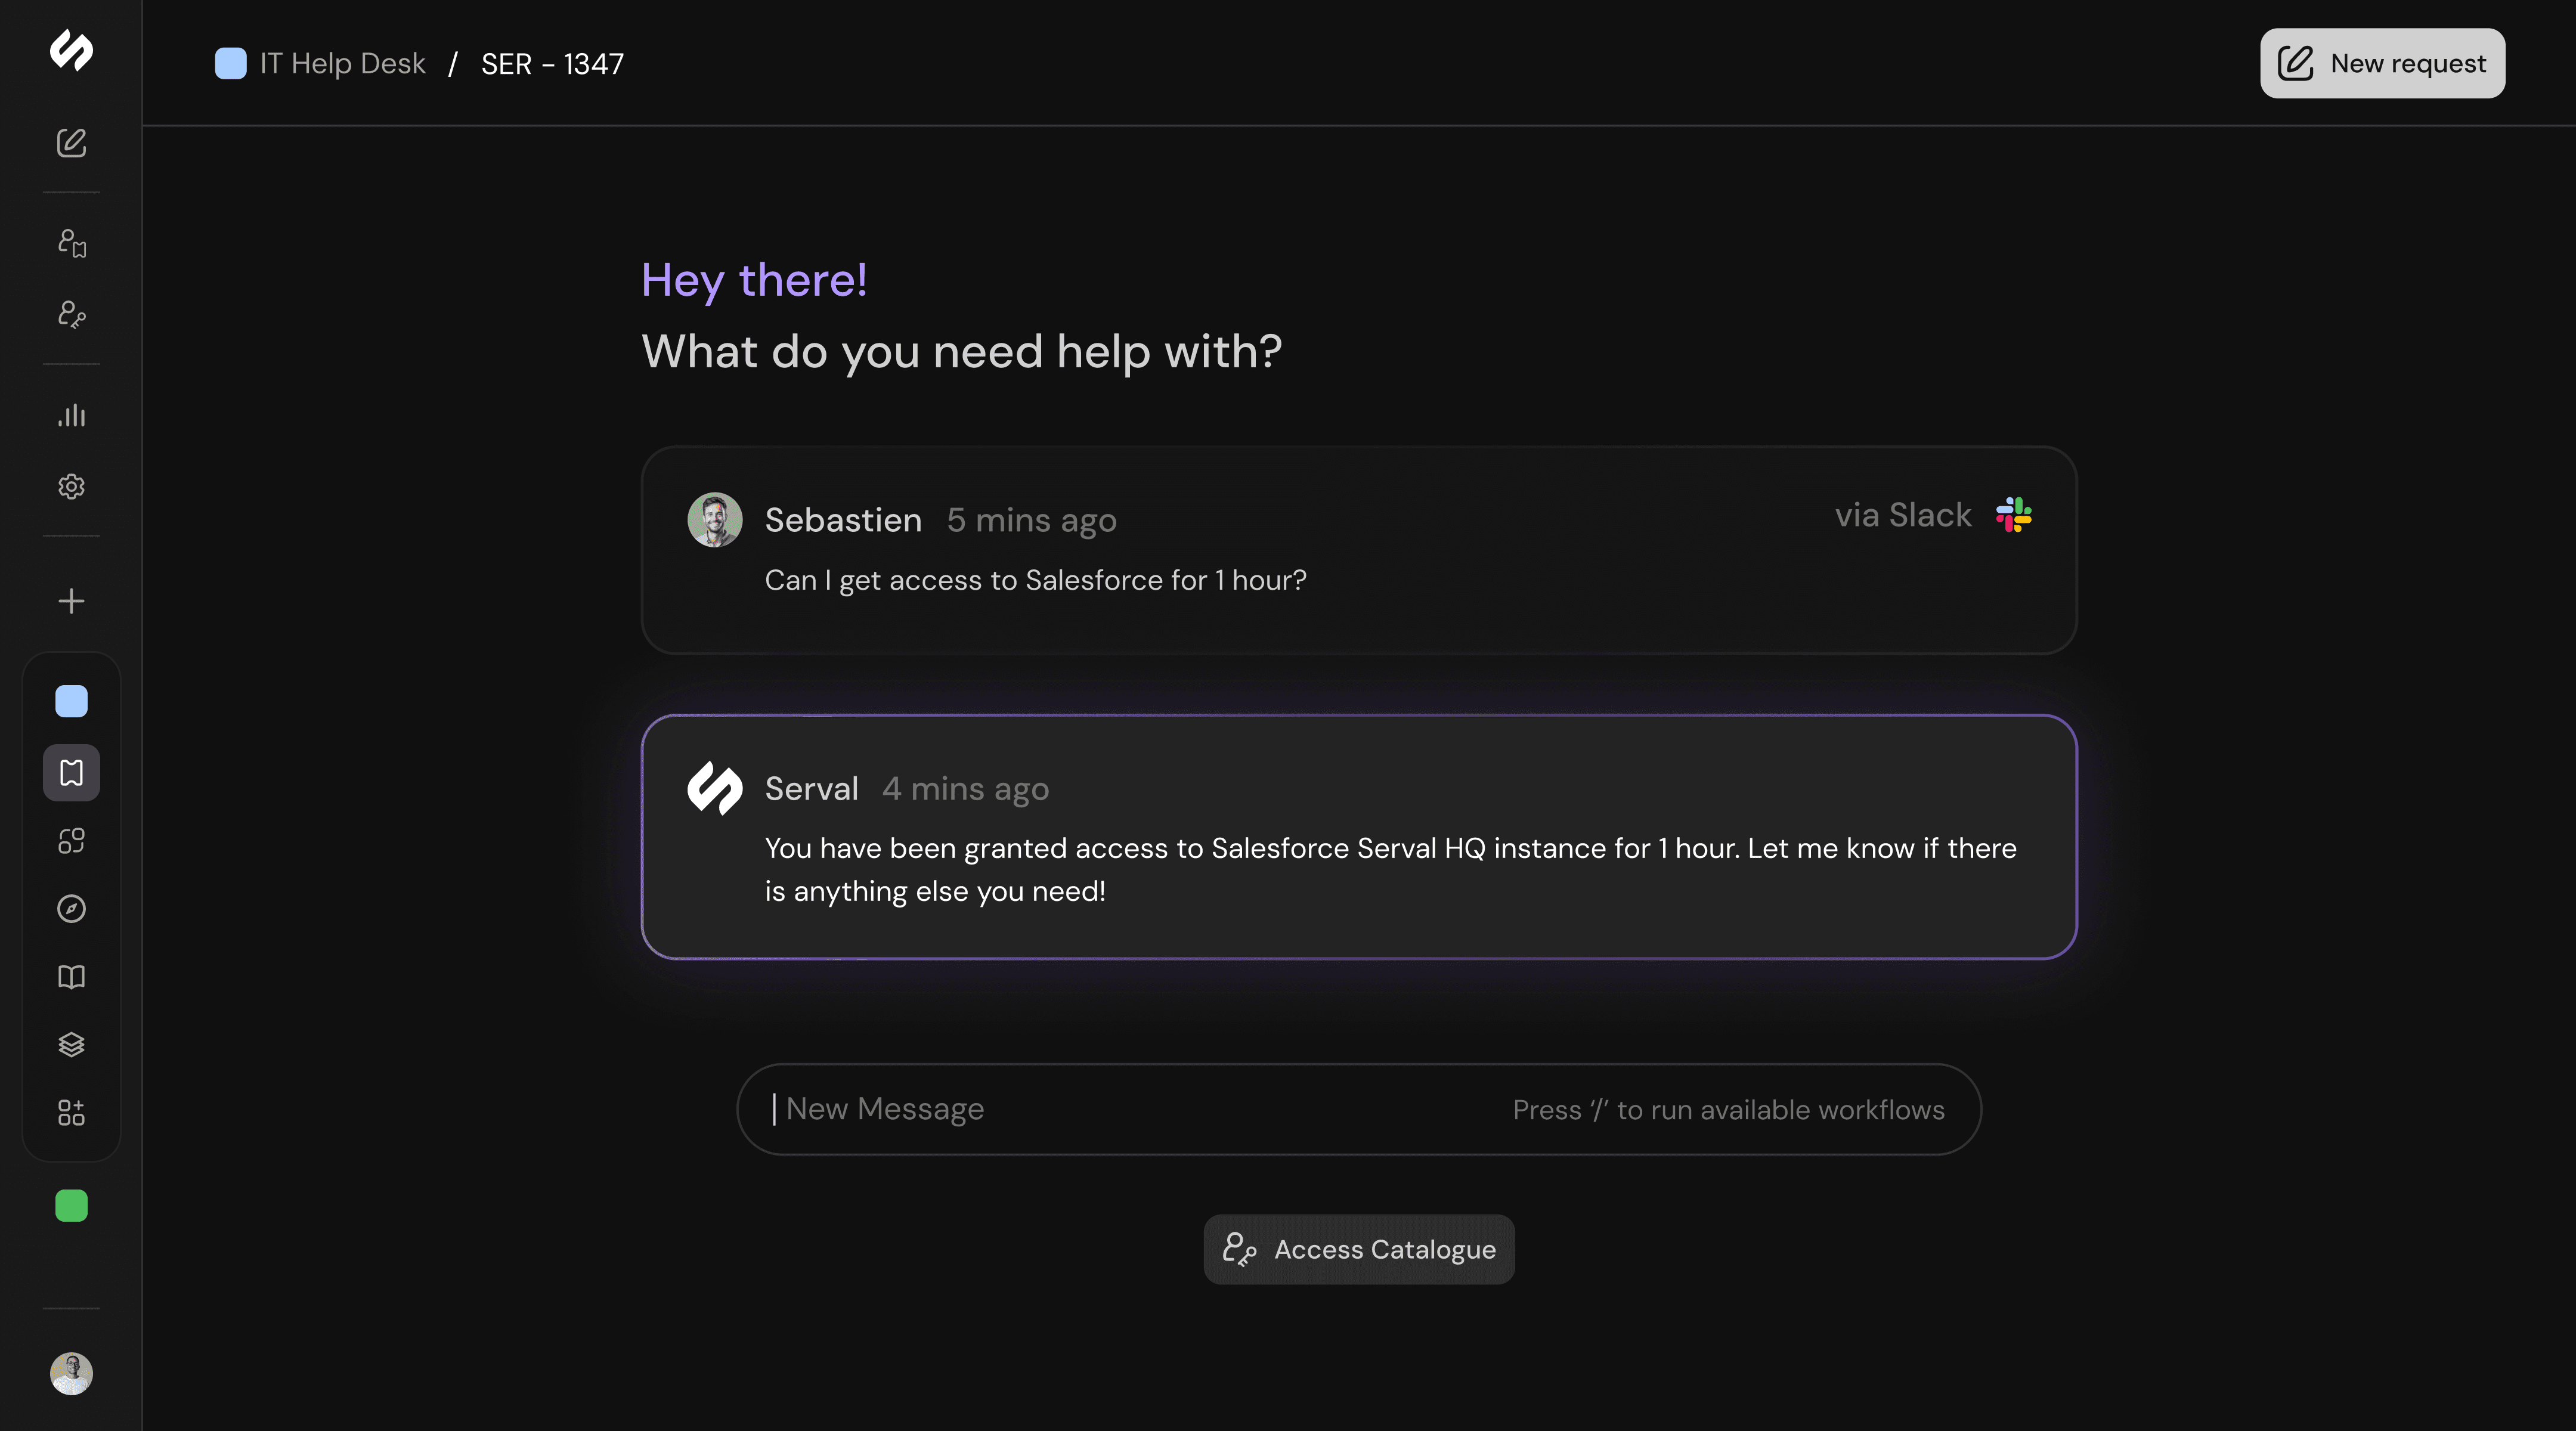Open the settings gear icon
This screenshot has width=2576, height=1431.
[x=71, y=486]
